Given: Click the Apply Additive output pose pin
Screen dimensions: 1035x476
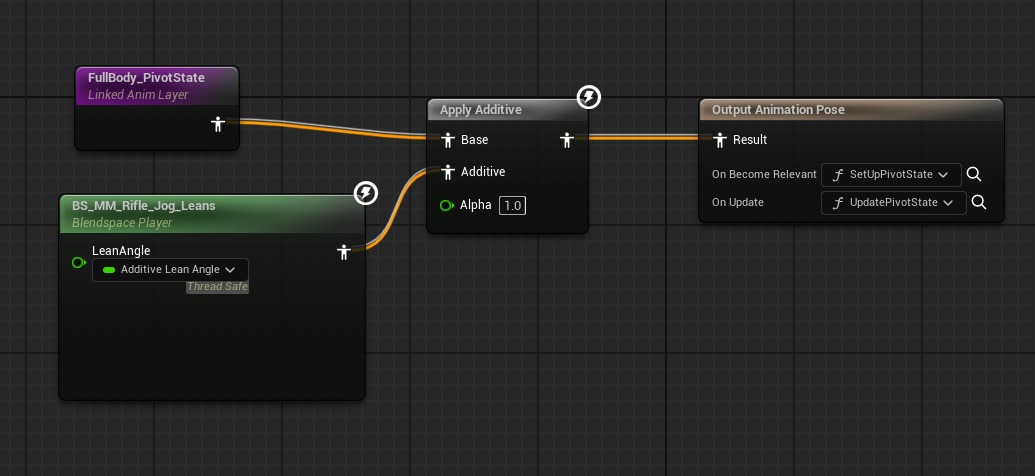Looking at the screenshot, I should (x=566, y=139).
